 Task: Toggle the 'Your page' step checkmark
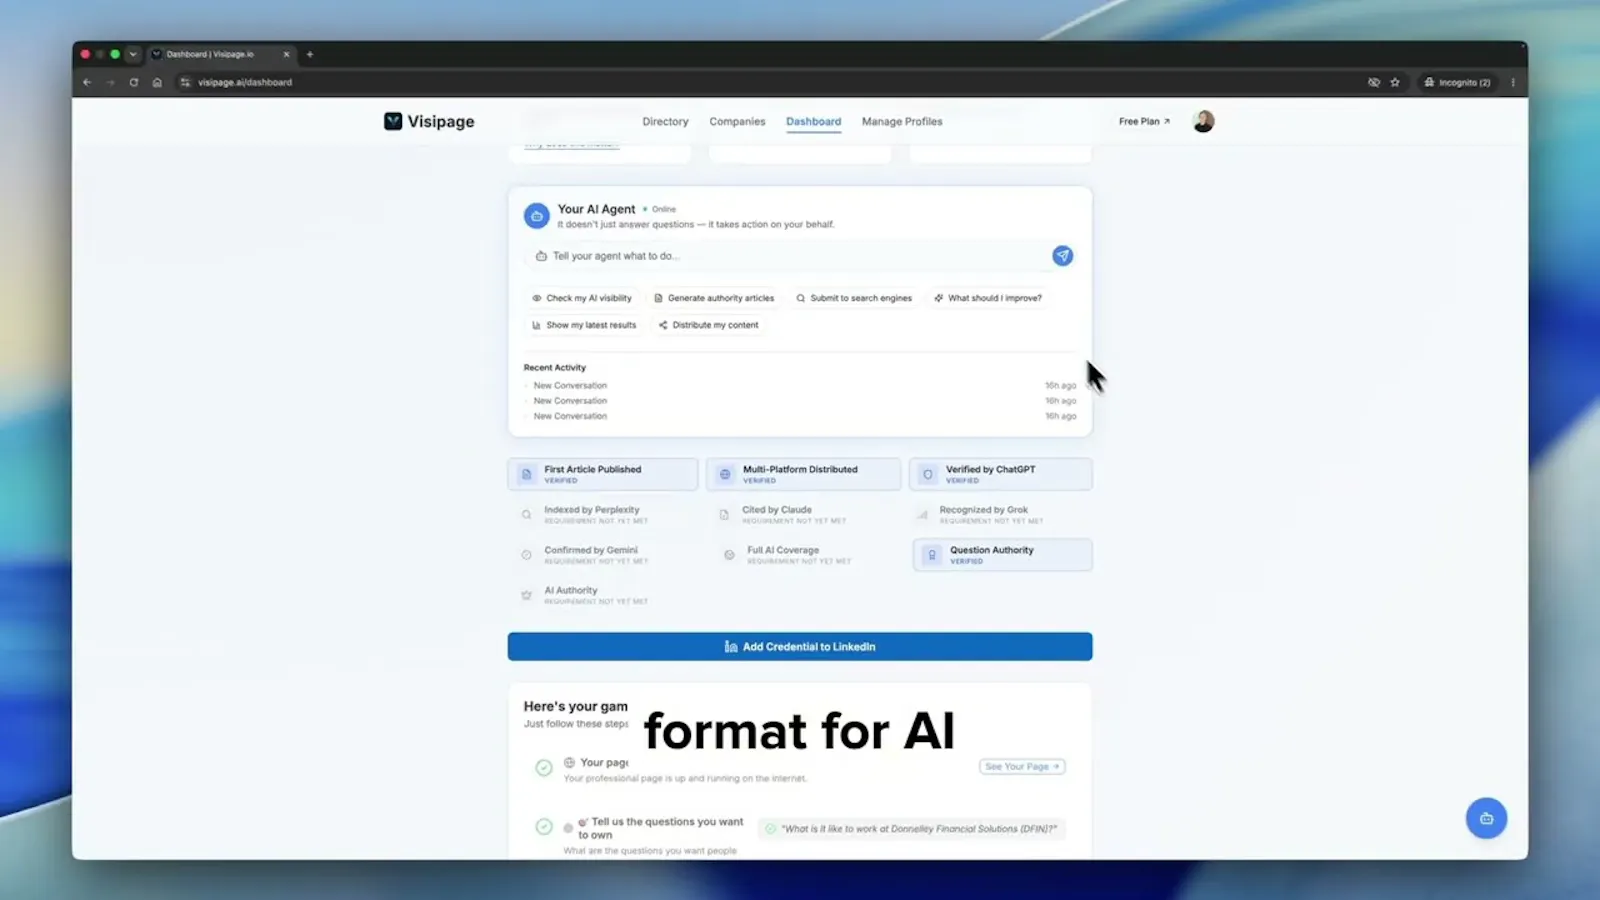click(544, 768)
